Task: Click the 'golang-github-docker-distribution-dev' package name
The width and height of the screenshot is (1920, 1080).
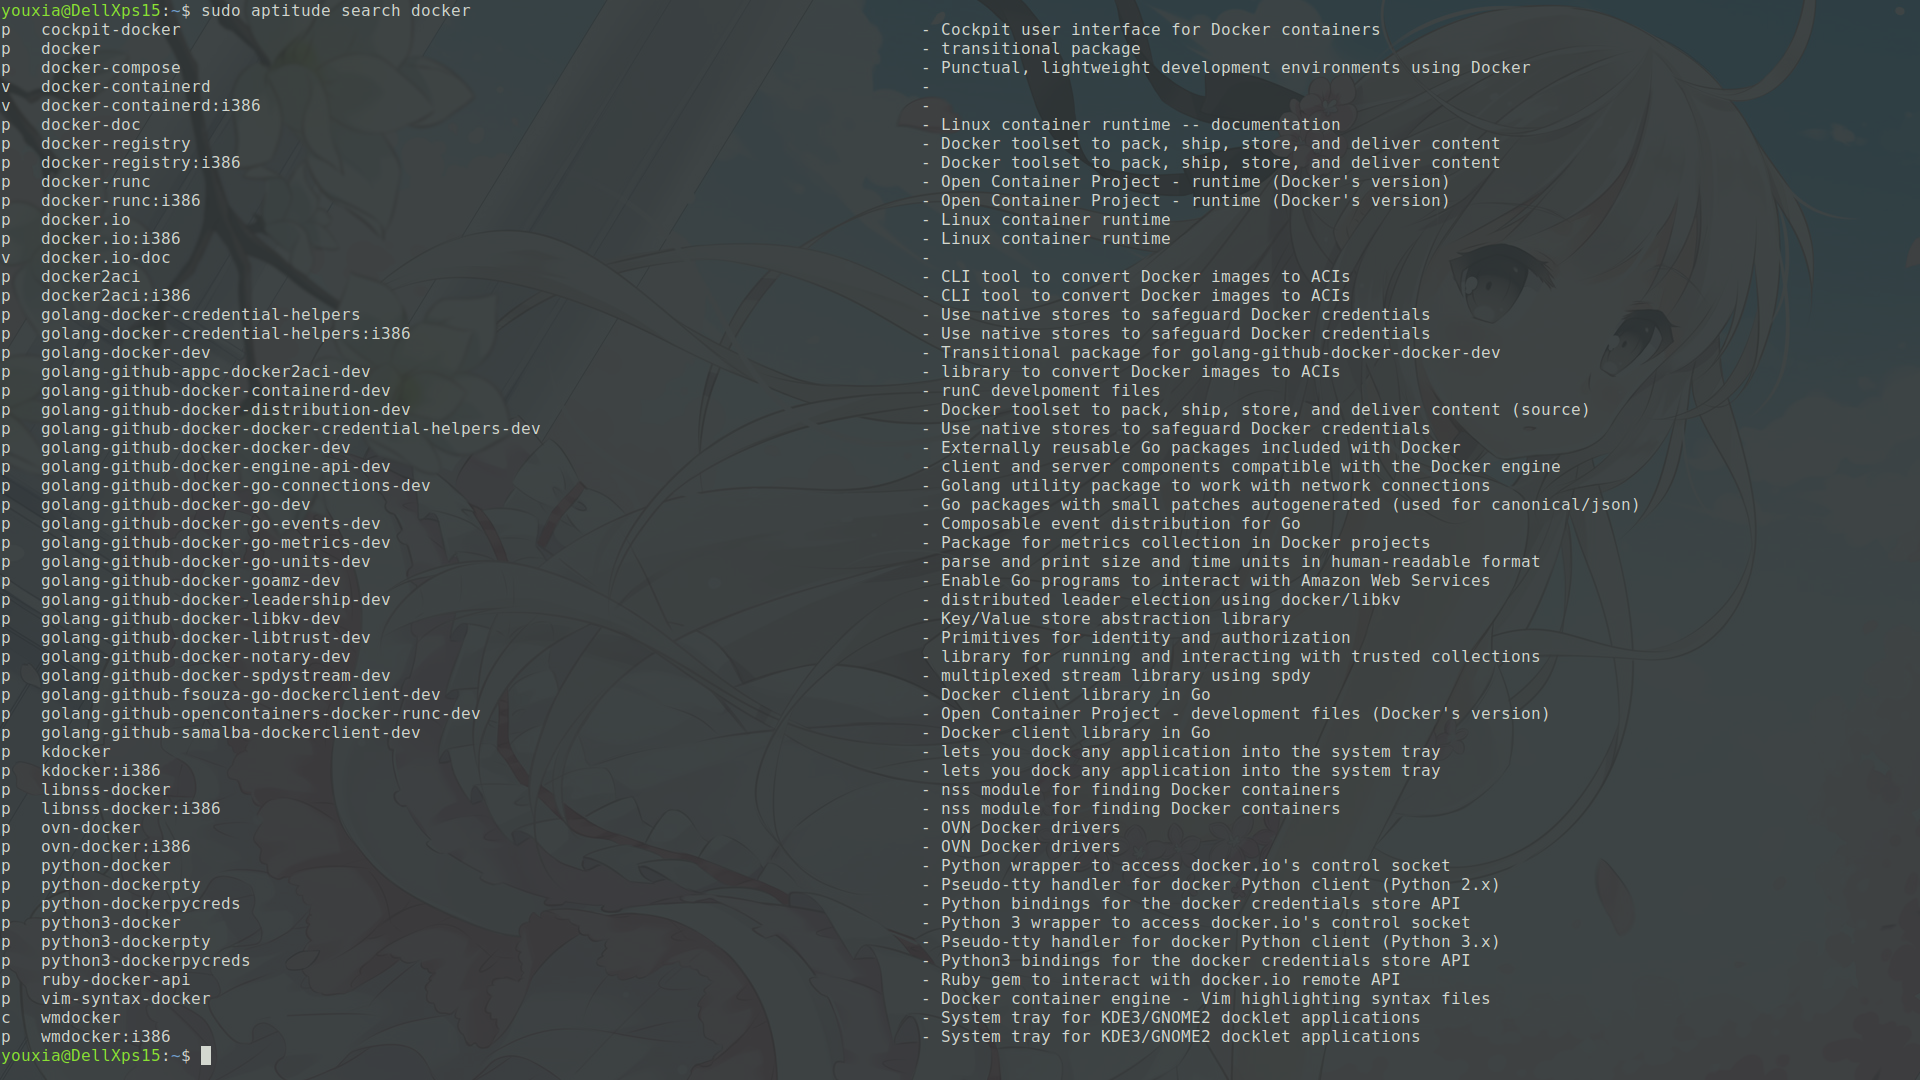Action: pos(226,409)
